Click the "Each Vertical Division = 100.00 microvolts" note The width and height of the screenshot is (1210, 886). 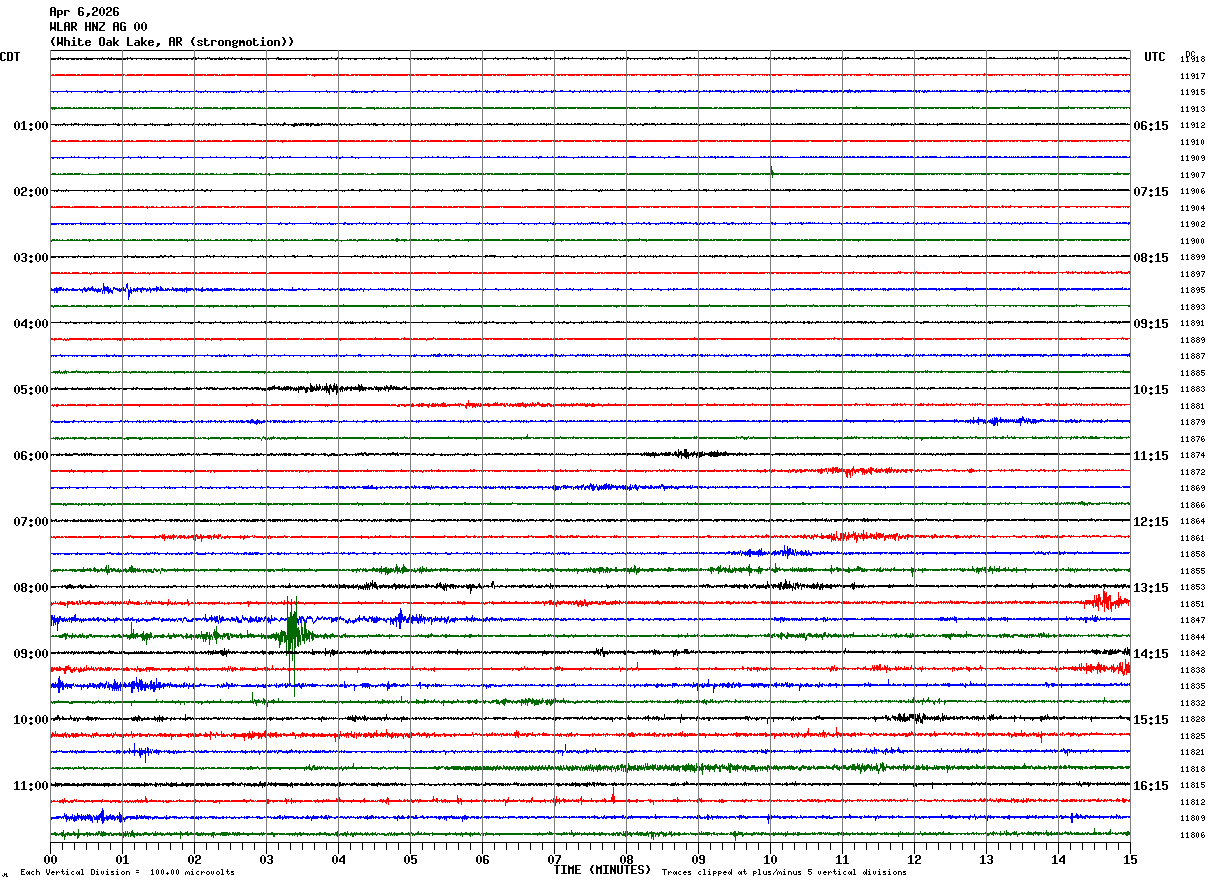coord(128,873)
